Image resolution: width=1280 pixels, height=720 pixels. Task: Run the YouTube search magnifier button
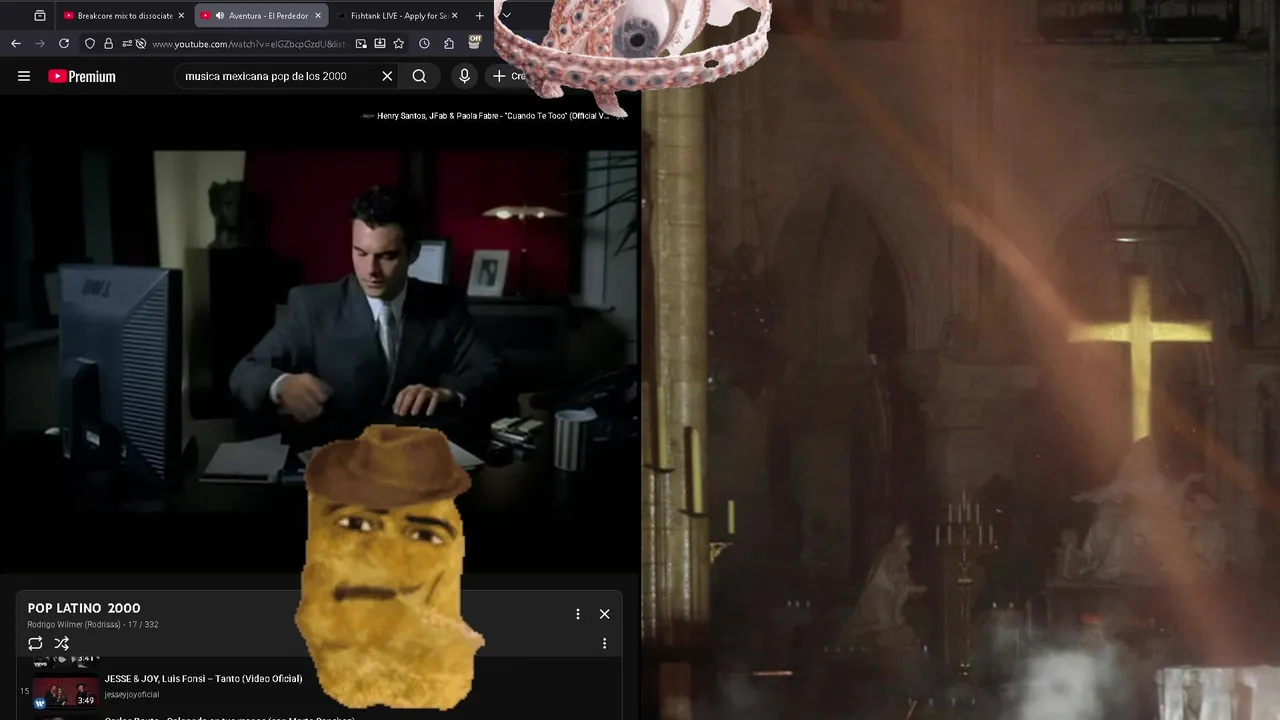(x=419, y=76)
